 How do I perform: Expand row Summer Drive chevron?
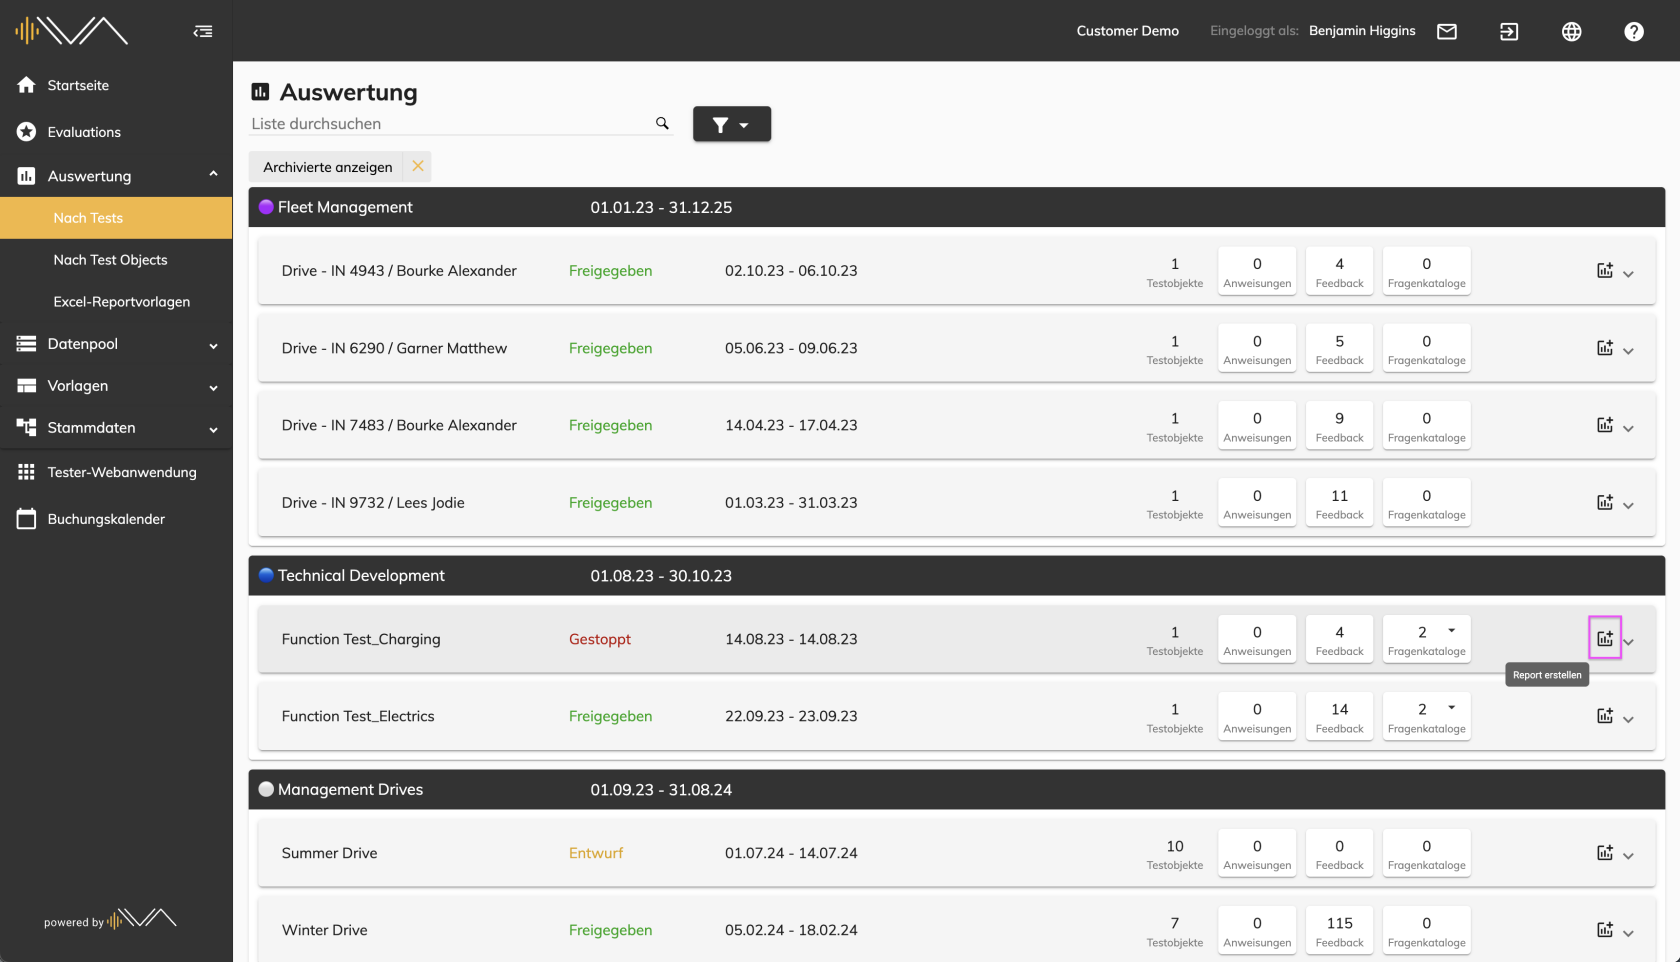click(x=1628, y=856)
